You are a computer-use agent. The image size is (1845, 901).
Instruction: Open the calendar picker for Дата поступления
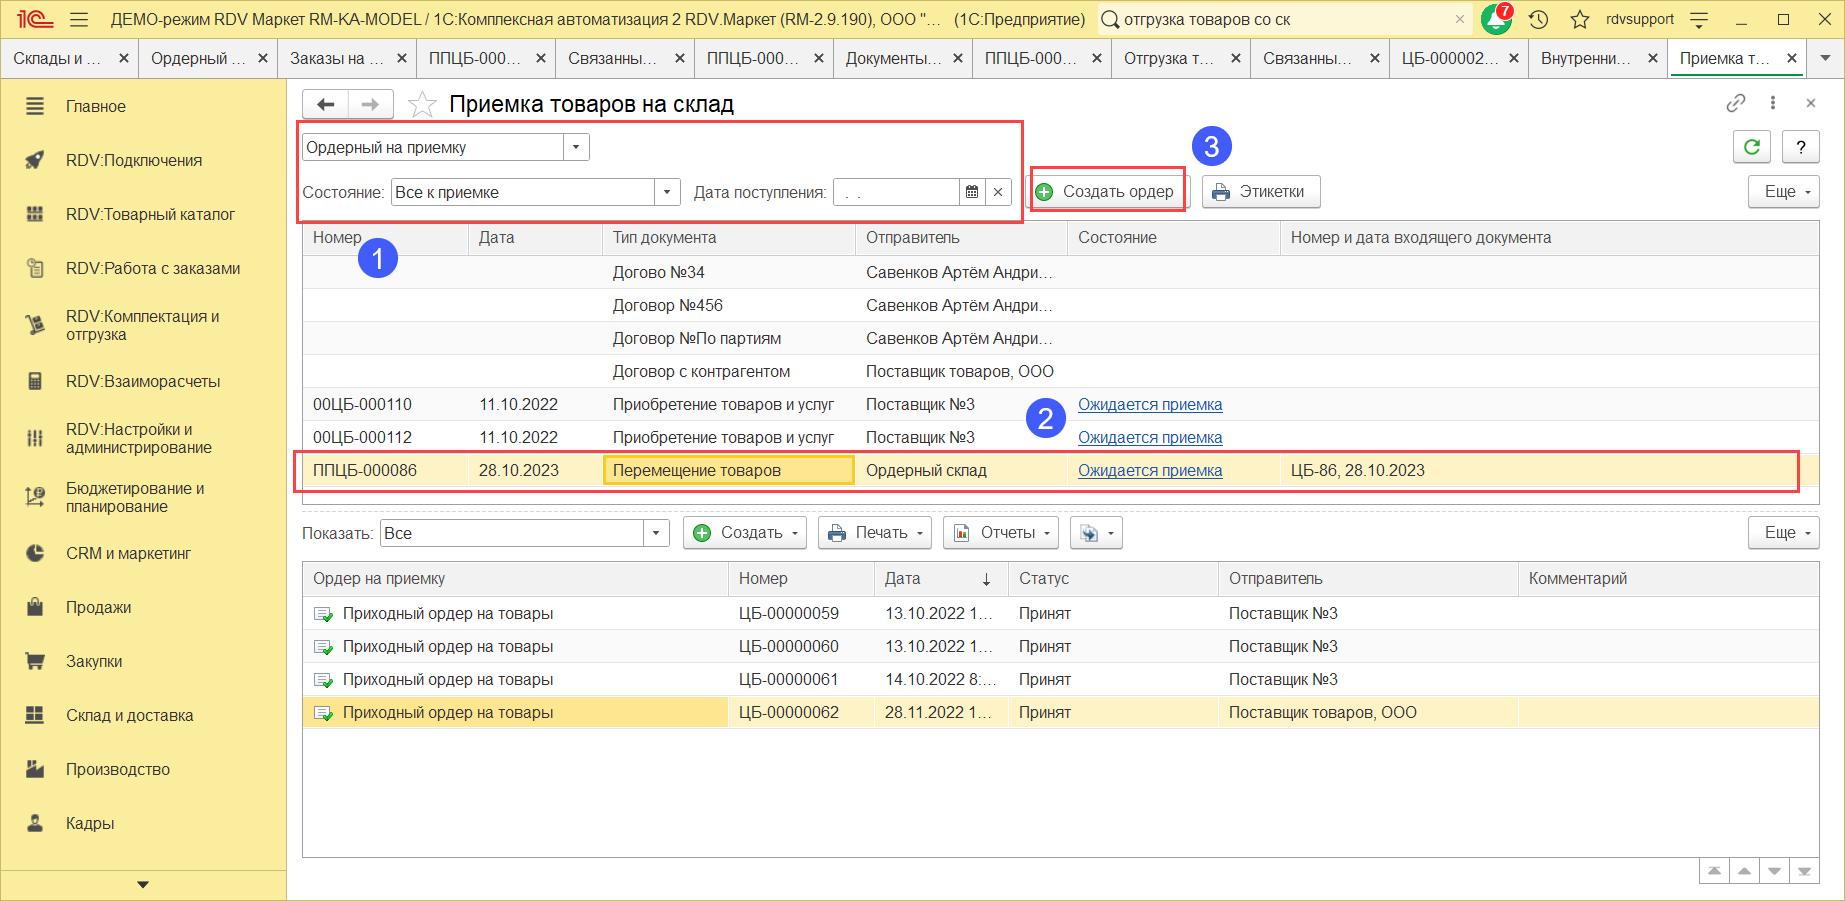[x=972, y=192]
